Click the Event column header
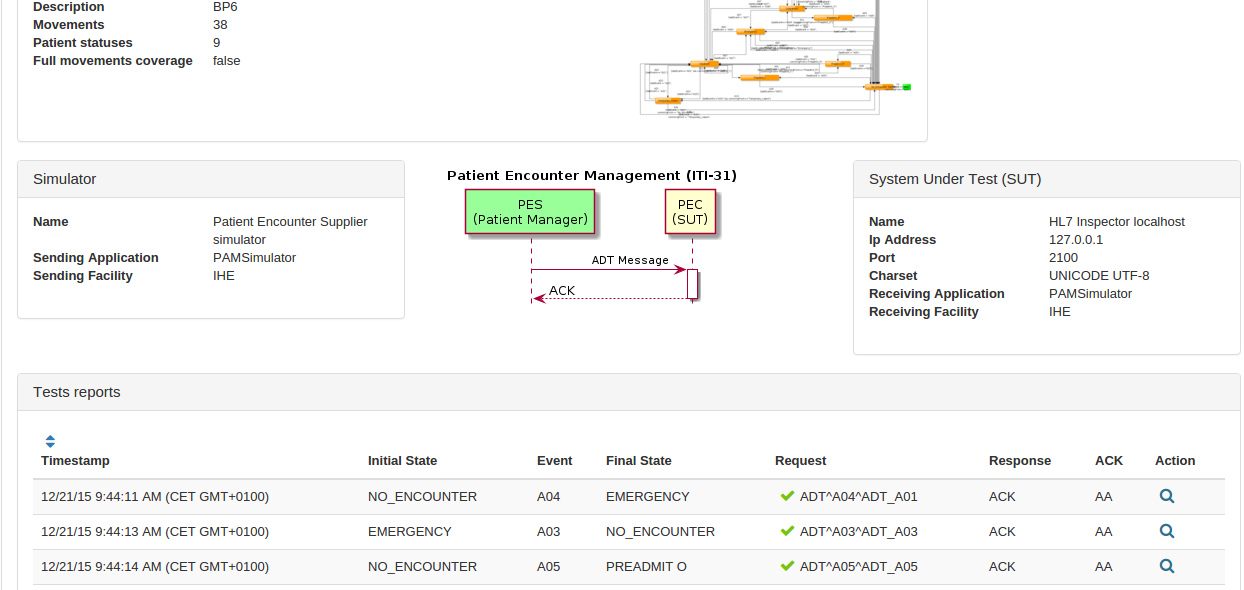This screenshot has height=590, width=1244. (x=554, y=461)
